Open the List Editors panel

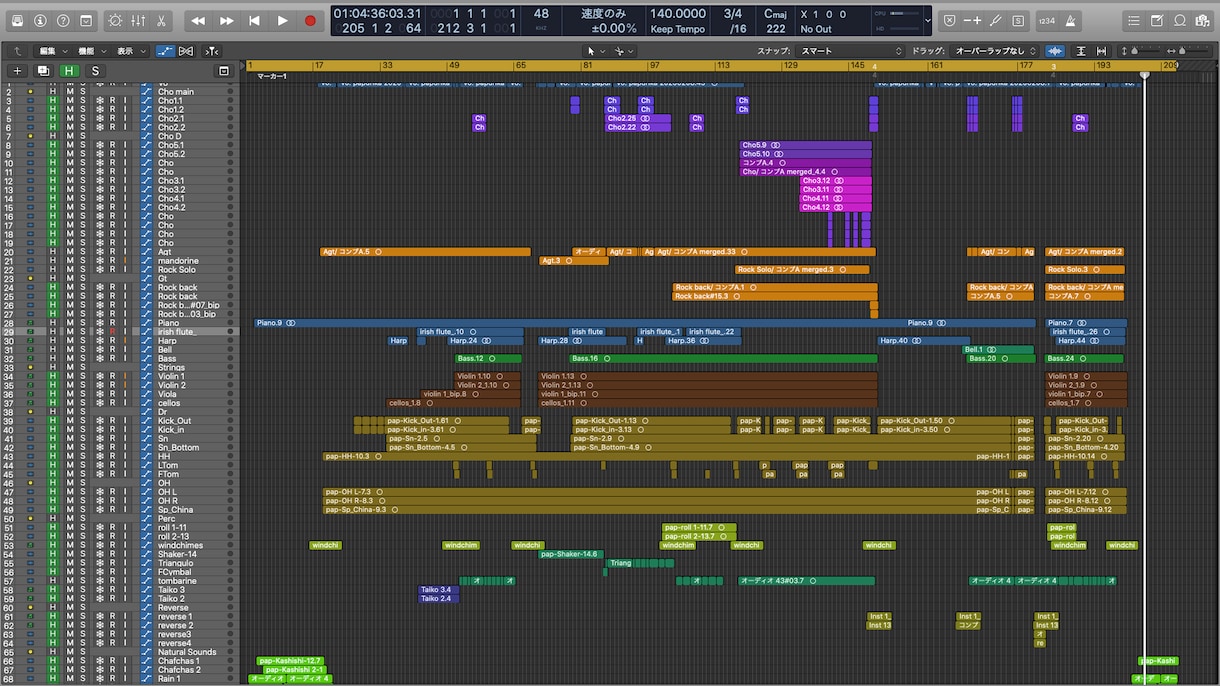tap(1133, 20)
